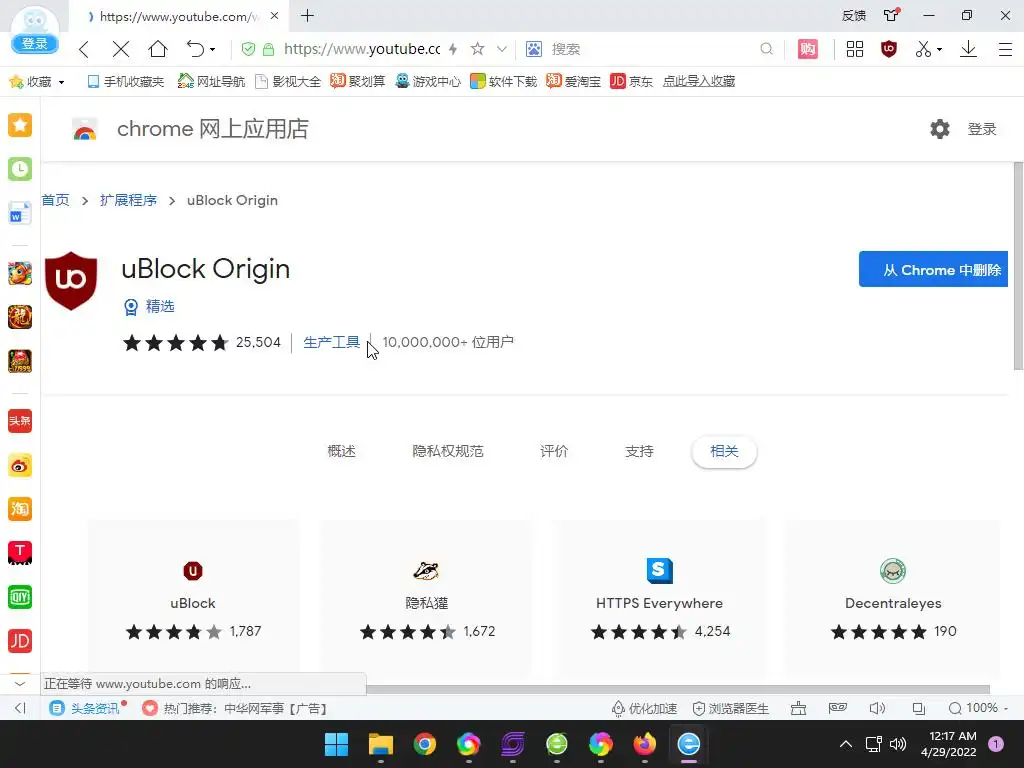Click the 生产工具 category link
Image resolution: width=1024 pixels, height=768 pixels.
click(331, 342)
